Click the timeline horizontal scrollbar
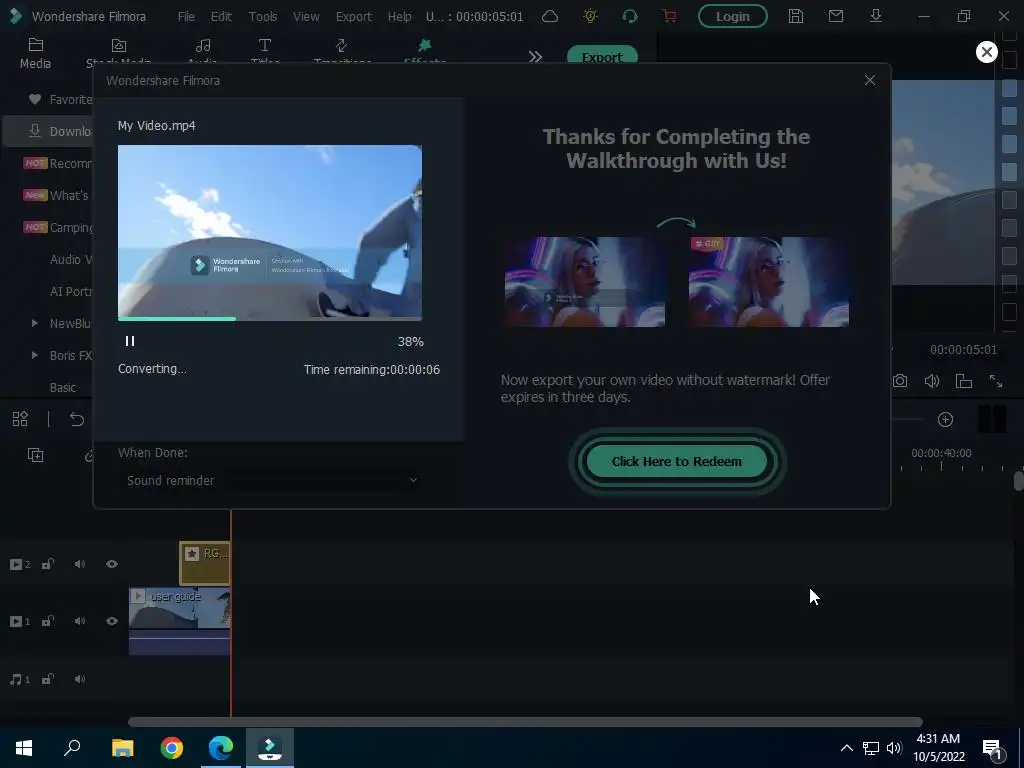1024x768 pixels. 525,722
